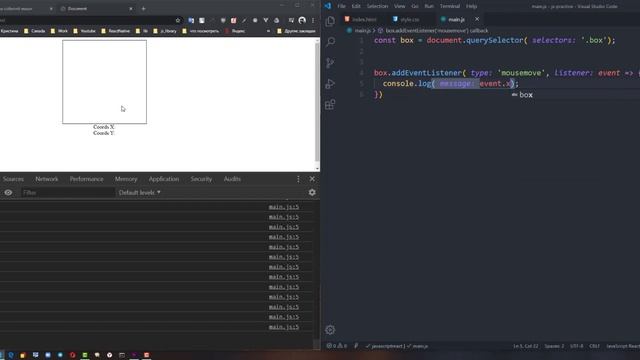Open the Network tab in DevTools
640x360 pixels.
[47, 179]
